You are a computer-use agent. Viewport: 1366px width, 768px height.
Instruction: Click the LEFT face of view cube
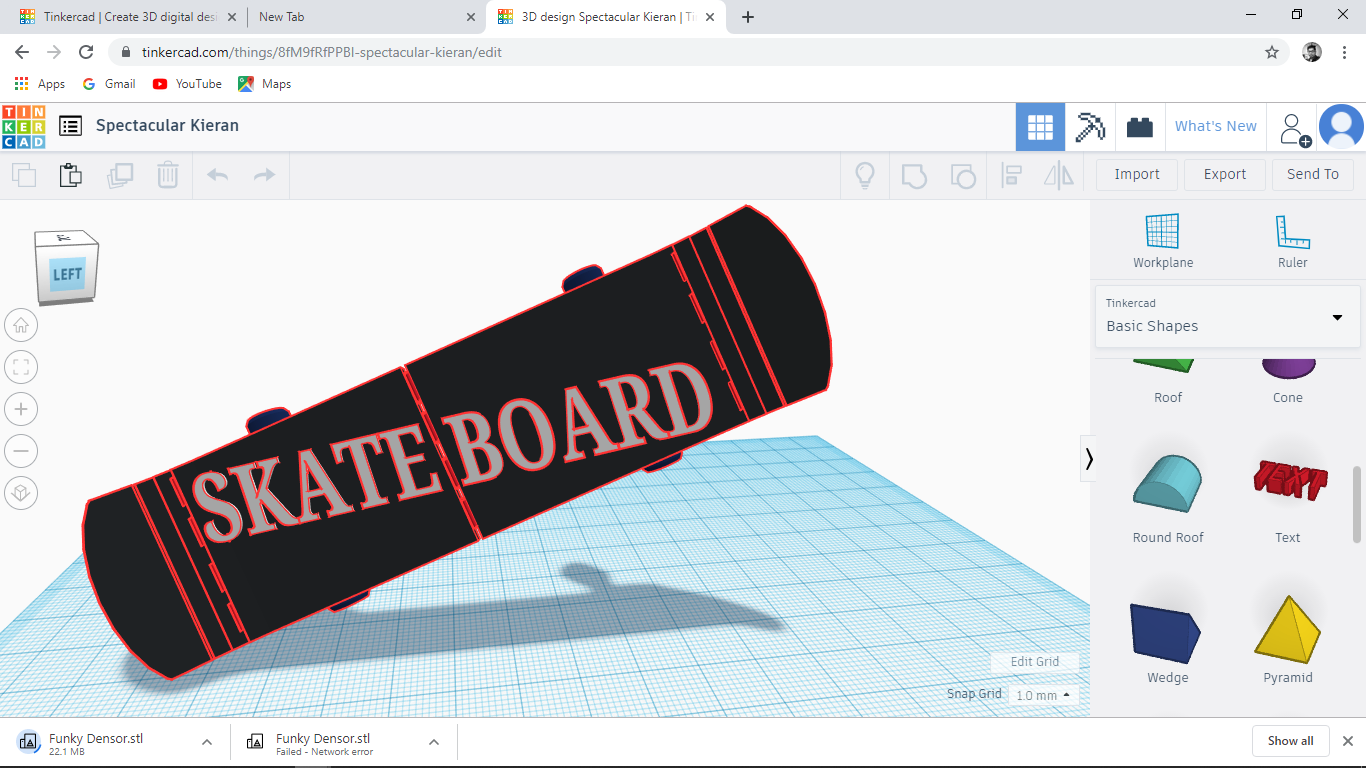[x=67, y=274]
